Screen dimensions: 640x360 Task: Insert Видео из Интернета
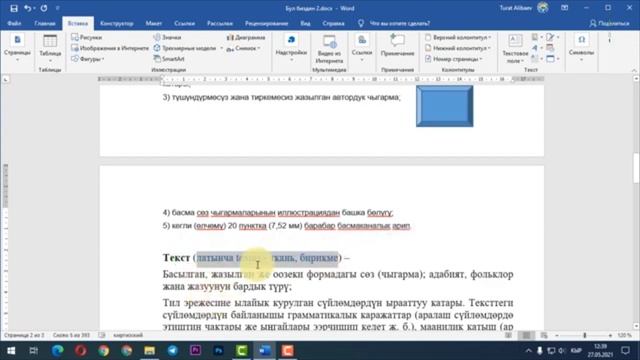tap(329, 49)
